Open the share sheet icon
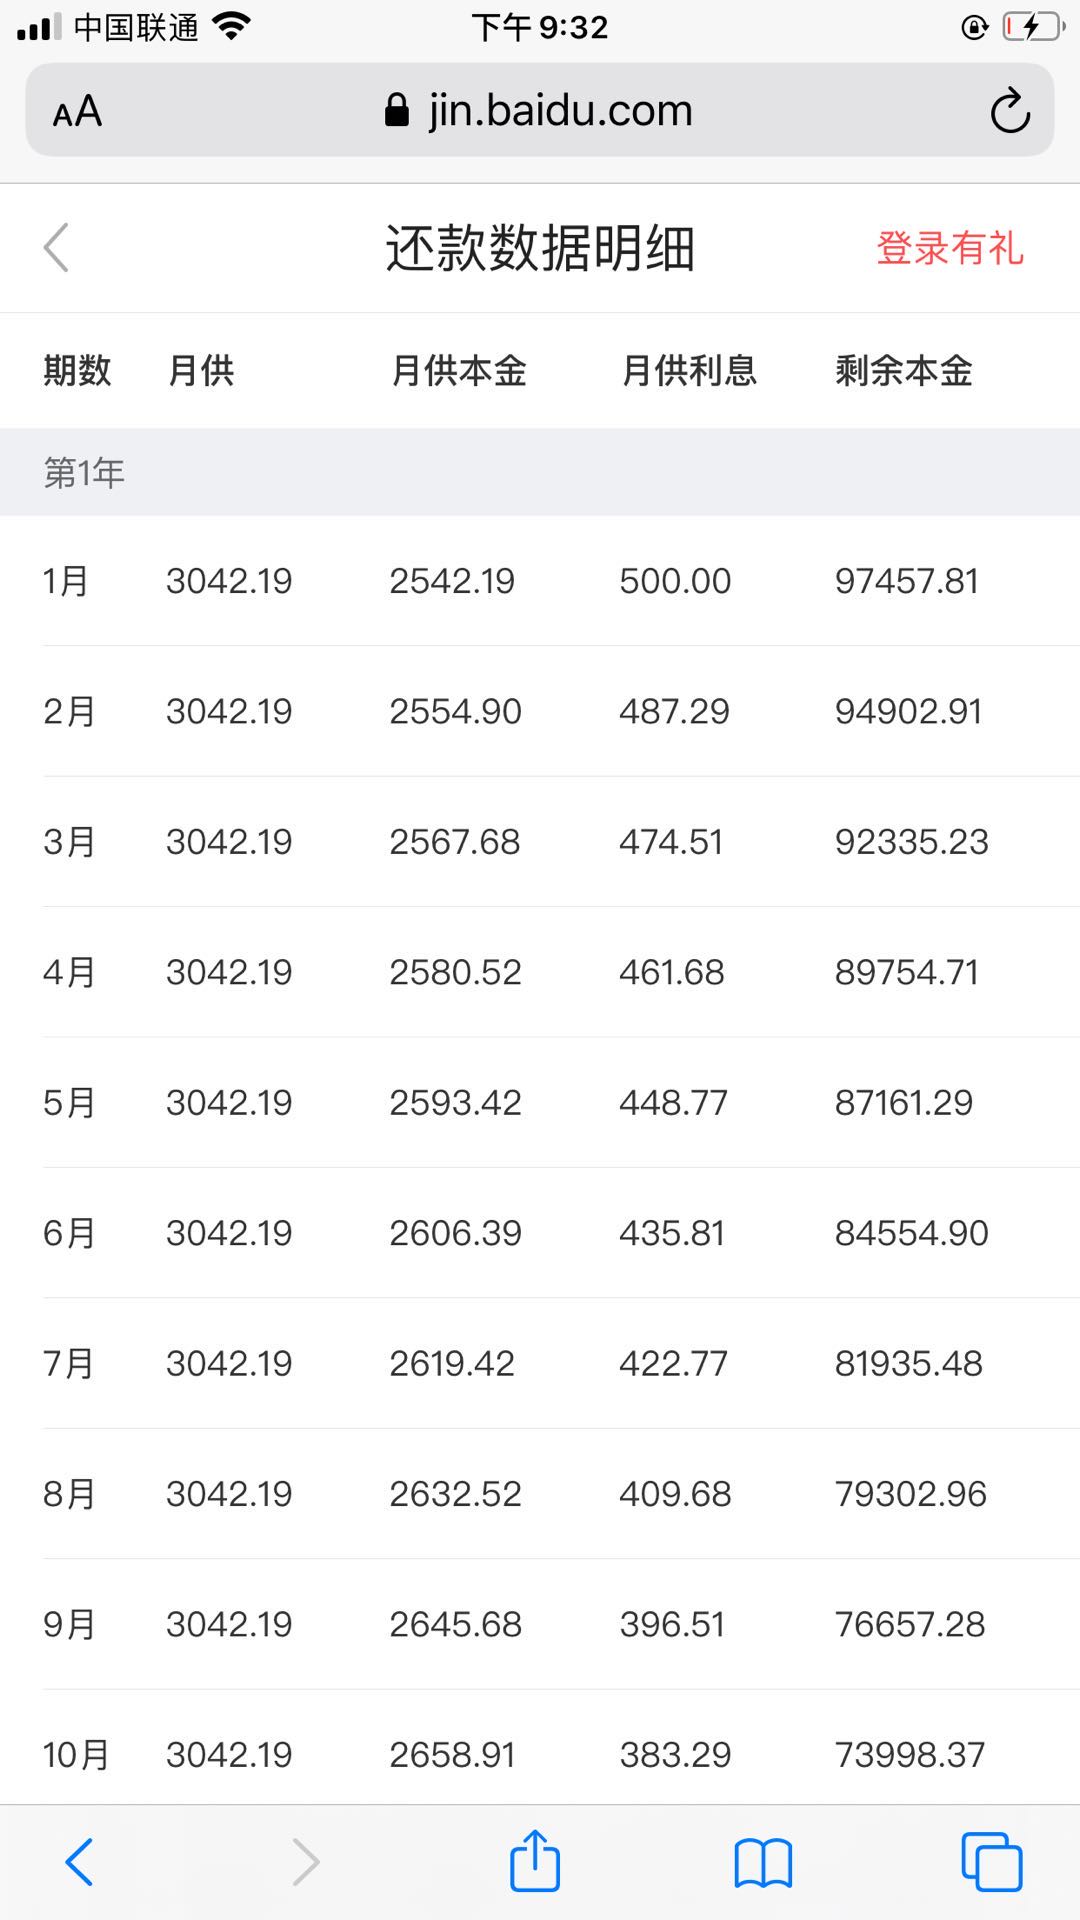This screenshot has width=1080, height=1920. (x=535, y=1860)
